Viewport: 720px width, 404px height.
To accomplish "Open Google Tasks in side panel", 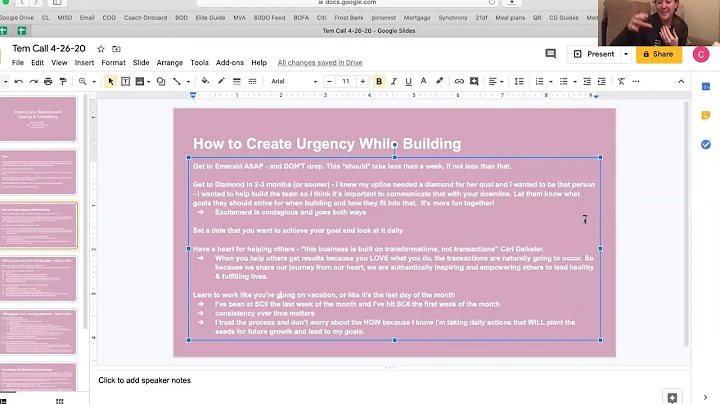I will click(x=706, y=145).
